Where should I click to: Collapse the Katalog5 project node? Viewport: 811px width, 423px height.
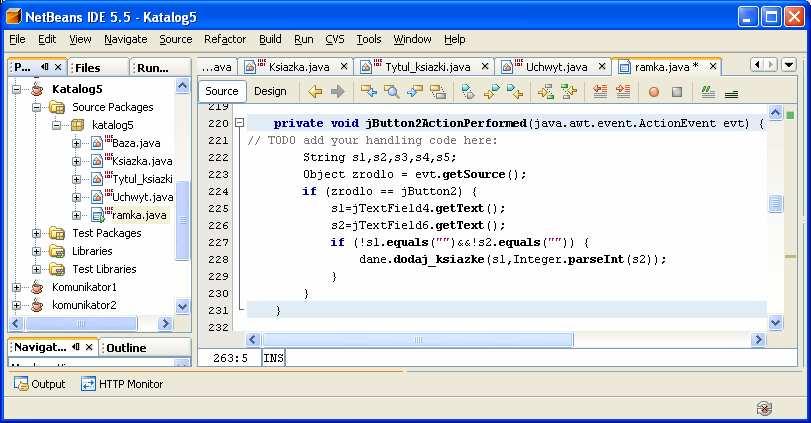17,89
